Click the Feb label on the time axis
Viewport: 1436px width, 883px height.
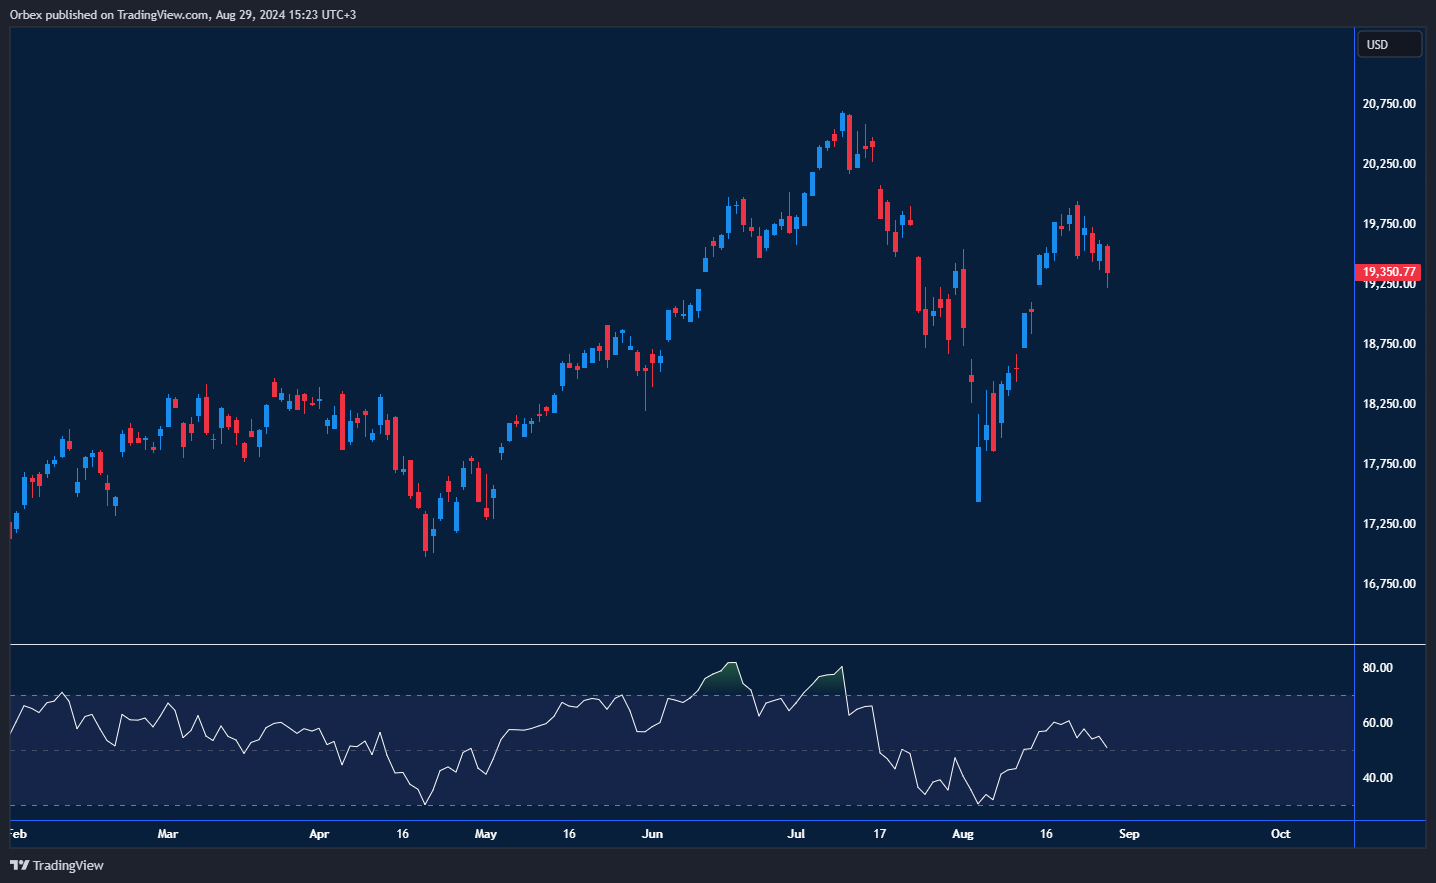point(17,833)
